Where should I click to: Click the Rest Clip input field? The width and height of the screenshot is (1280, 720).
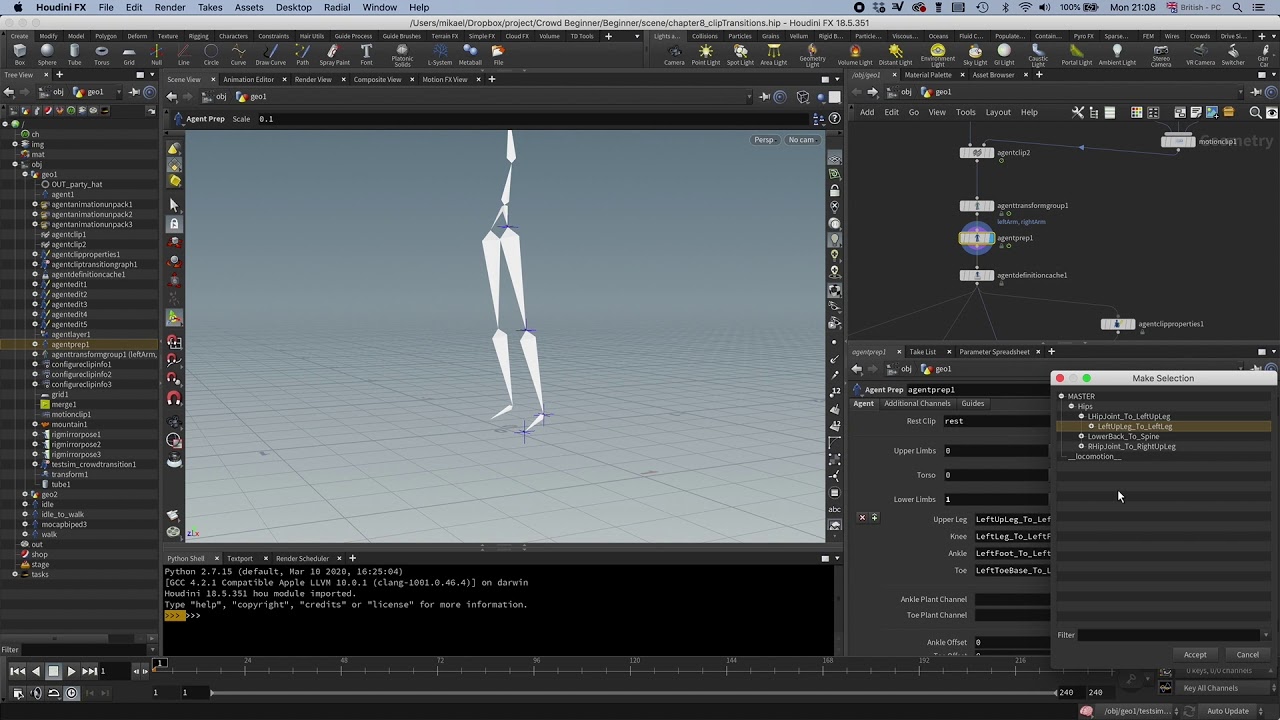(x=1010, y=421)
